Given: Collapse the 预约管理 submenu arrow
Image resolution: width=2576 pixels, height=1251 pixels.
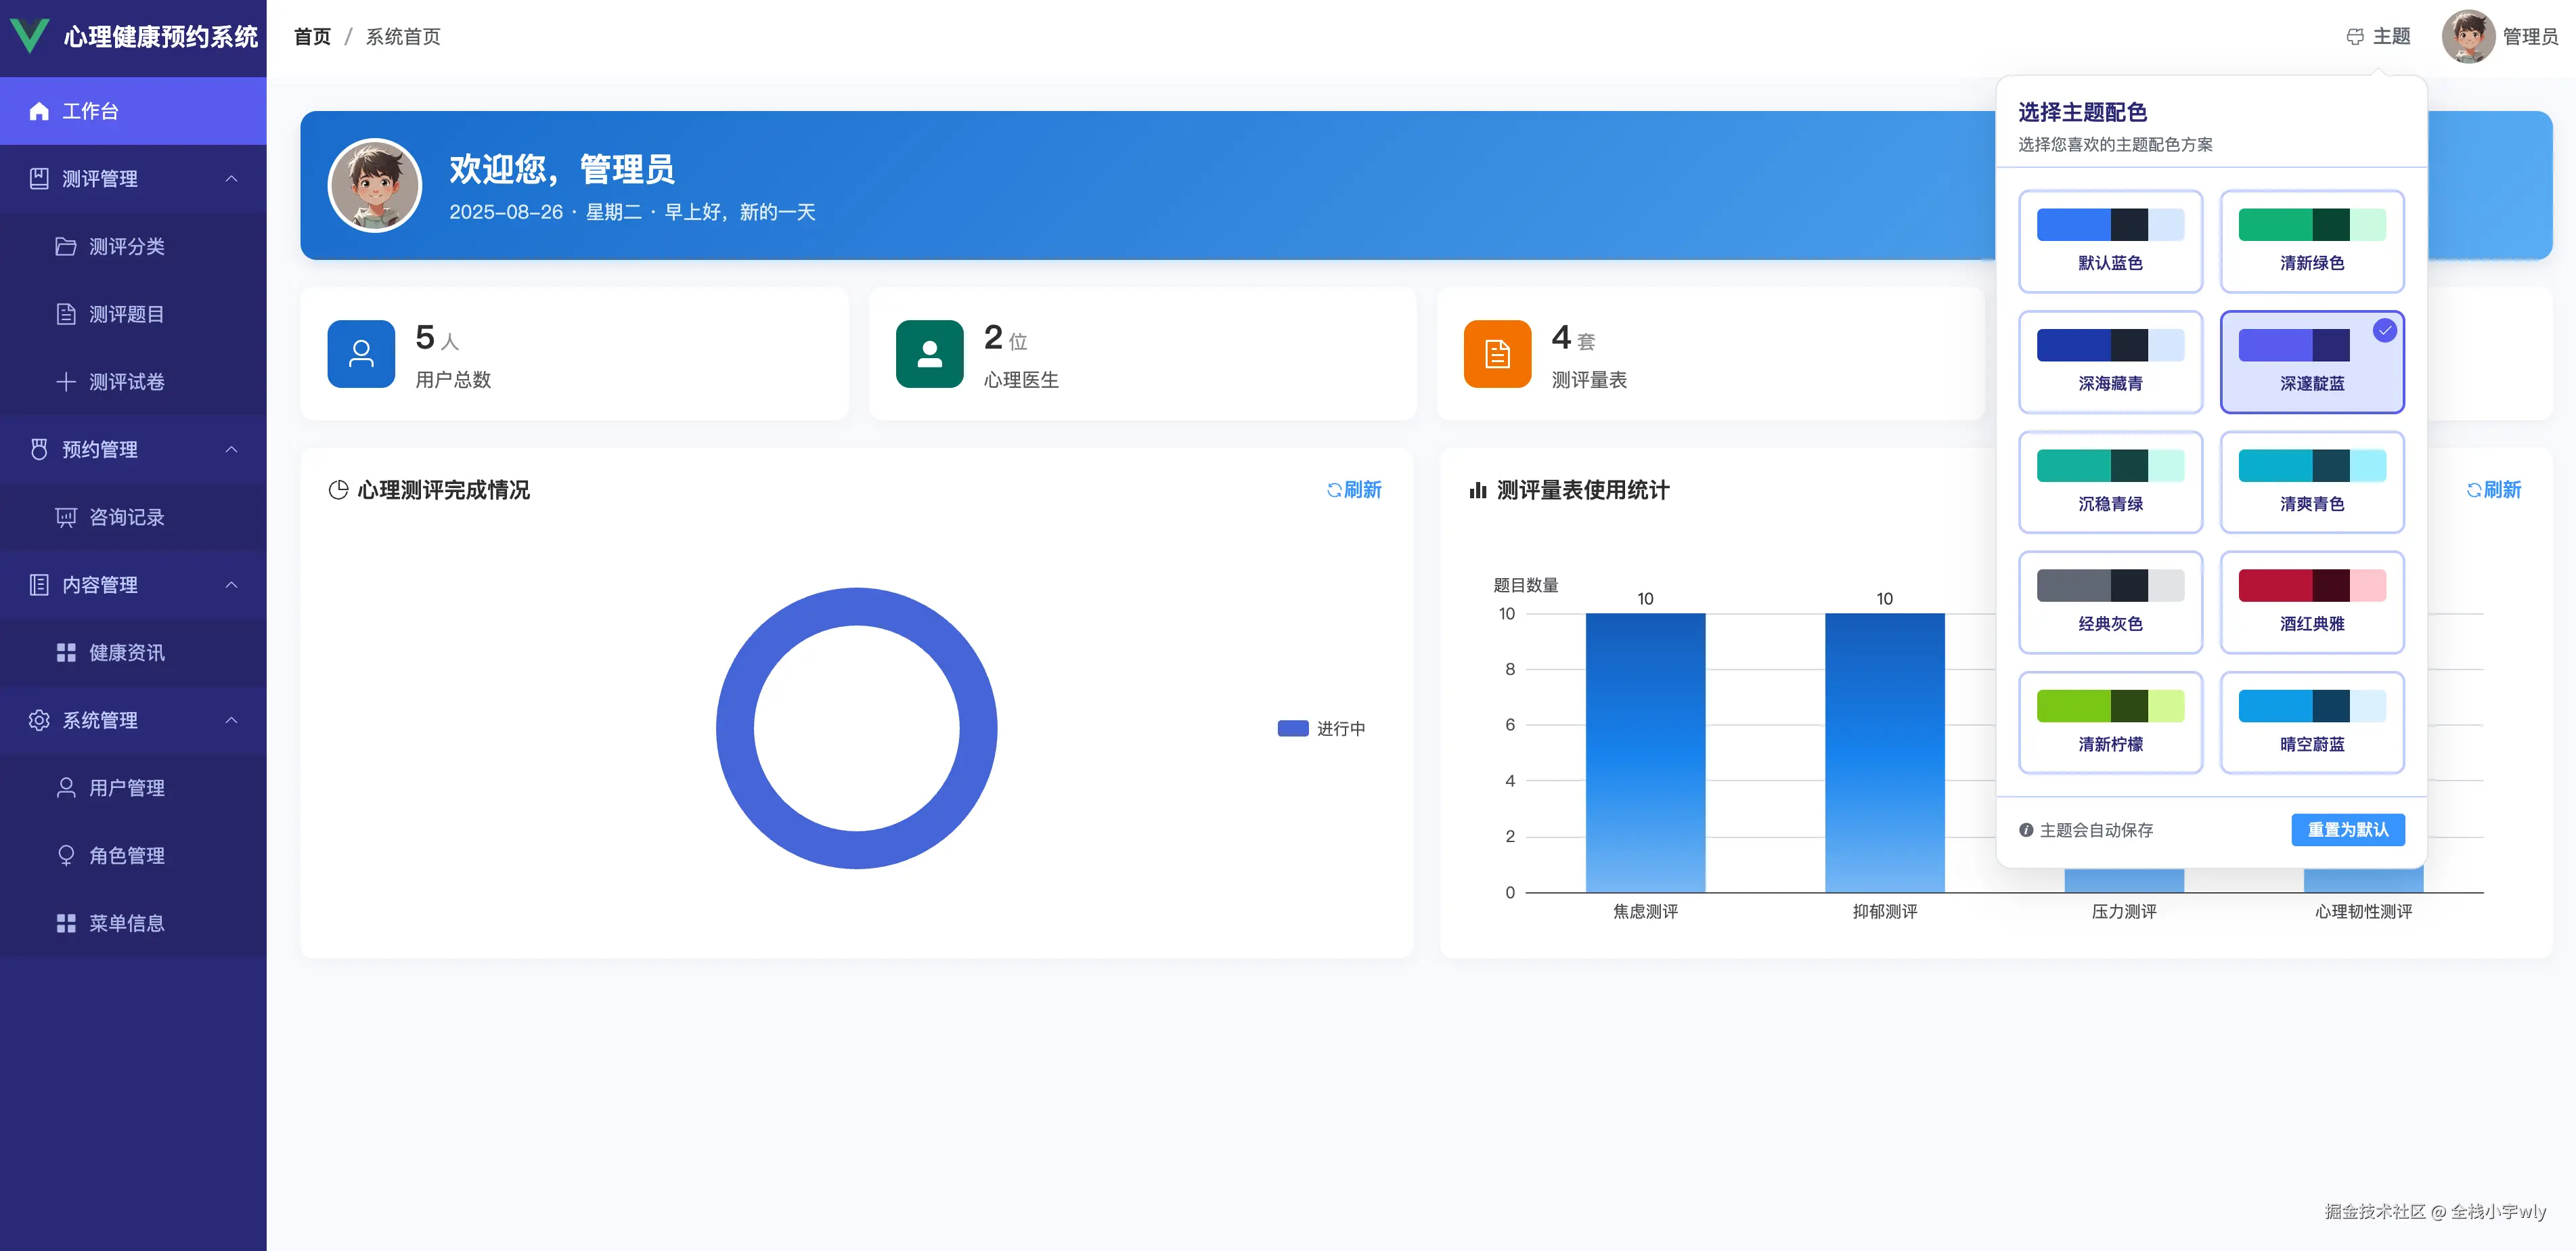Looking at the screenshot, I should pyautogui.click(x=232, y=449).
